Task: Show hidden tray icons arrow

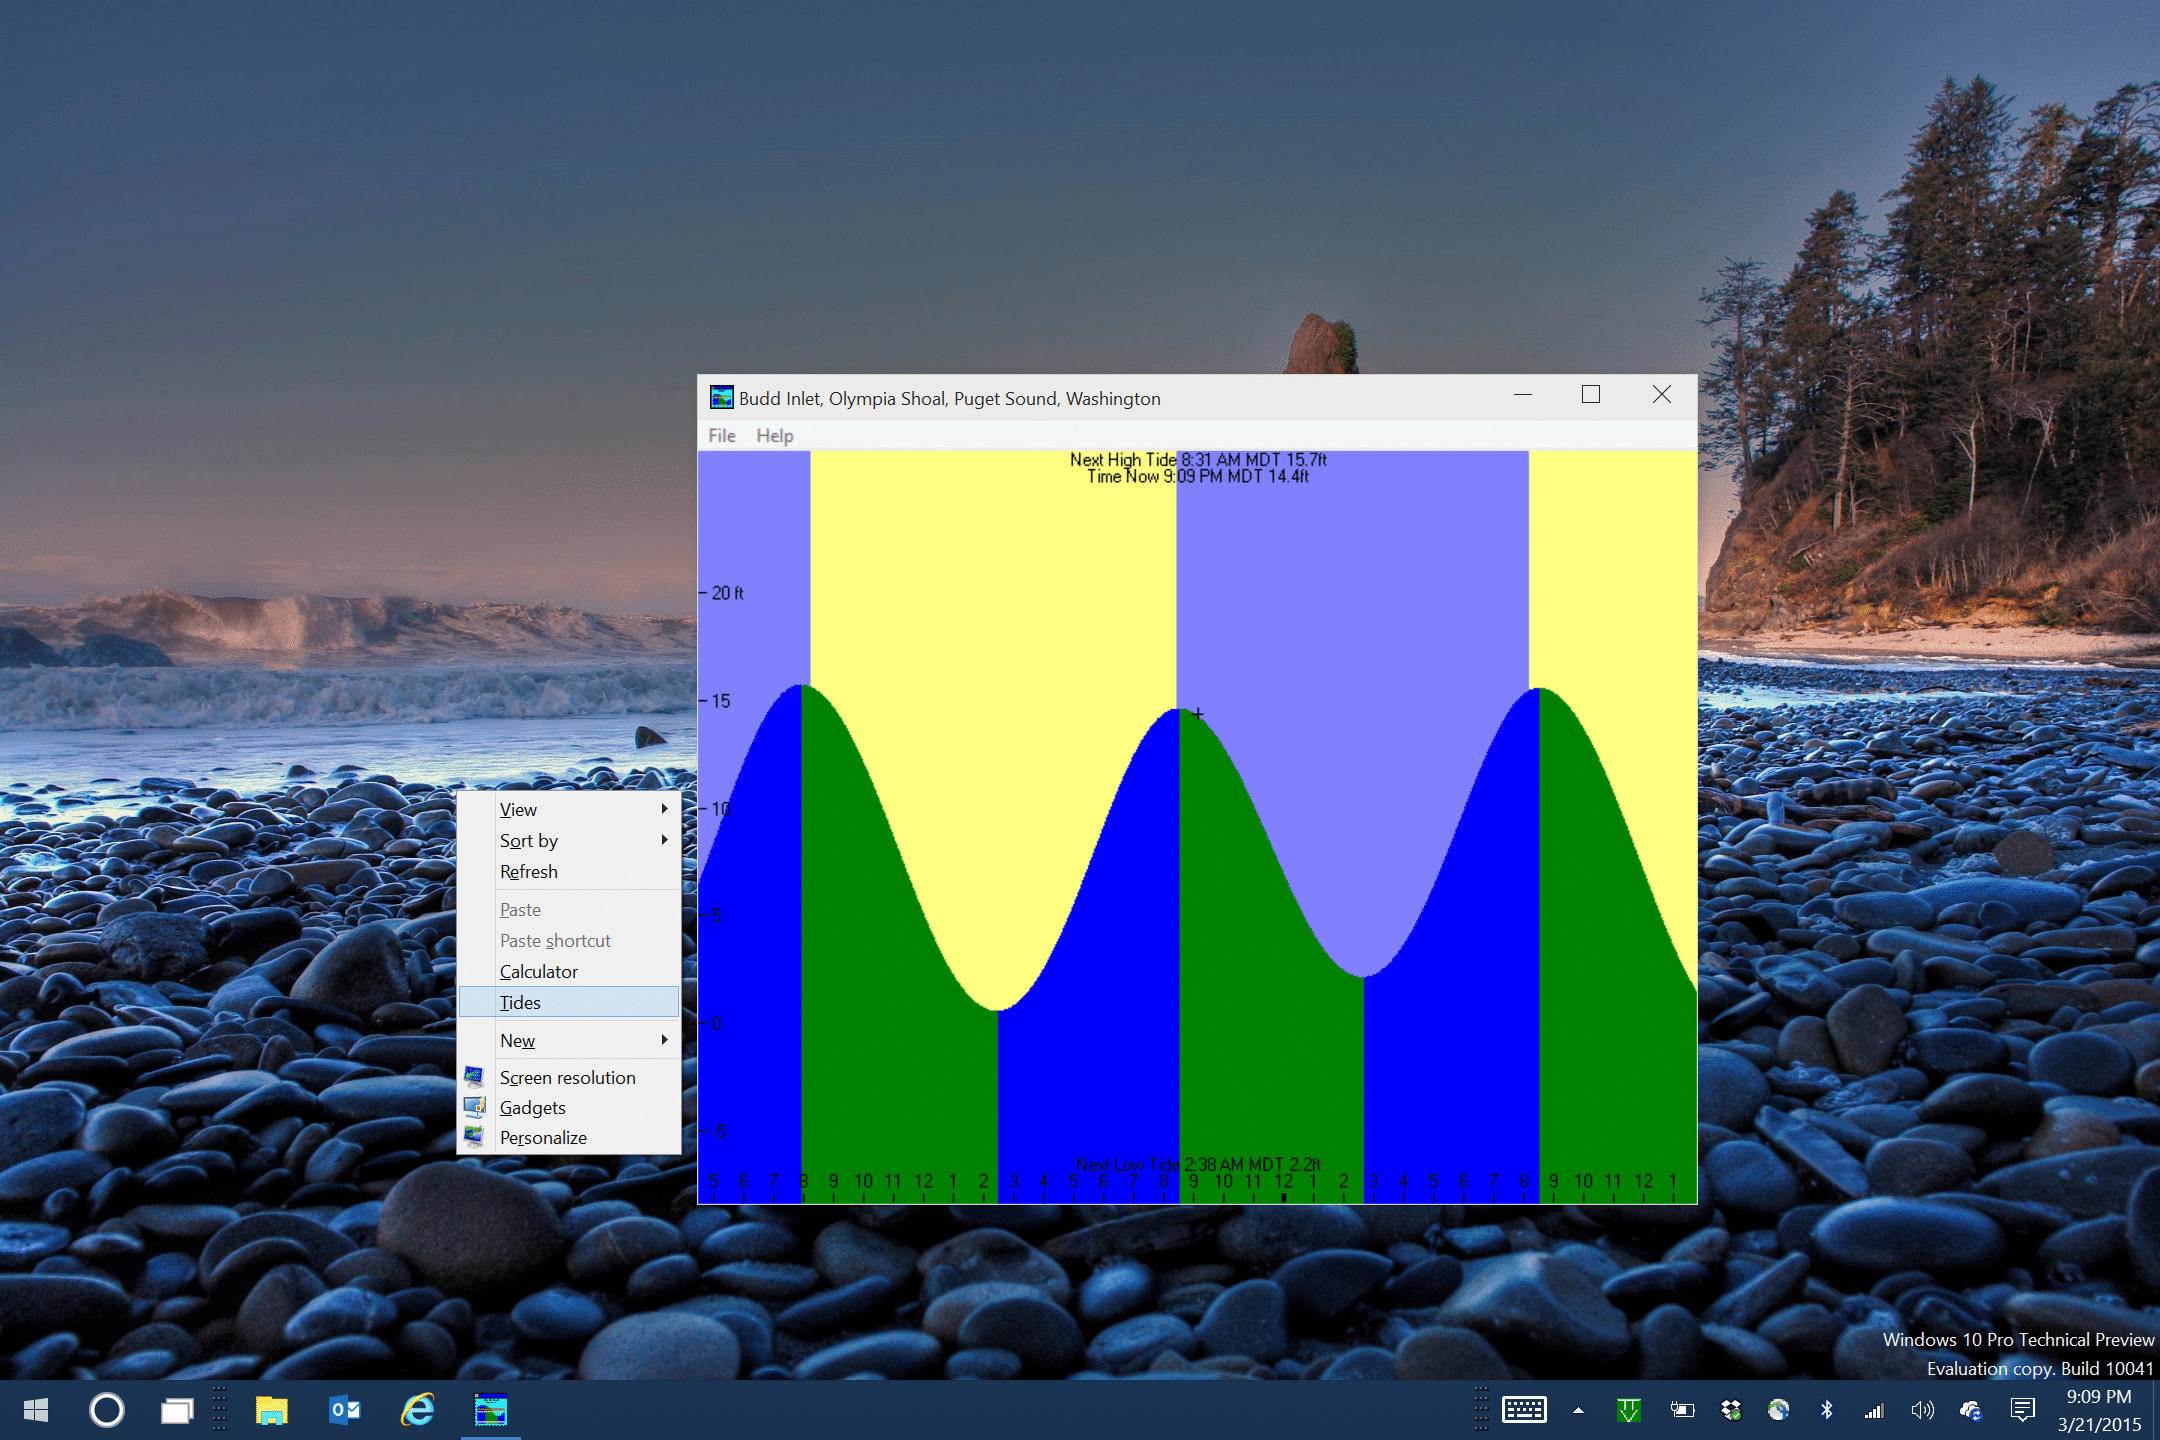Action: 1578,1410
